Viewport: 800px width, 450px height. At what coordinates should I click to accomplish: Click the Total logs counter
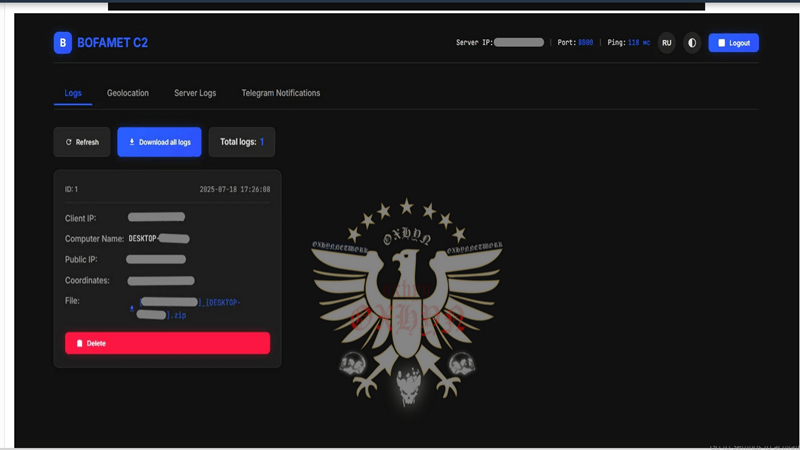click(x=242, y=142)
